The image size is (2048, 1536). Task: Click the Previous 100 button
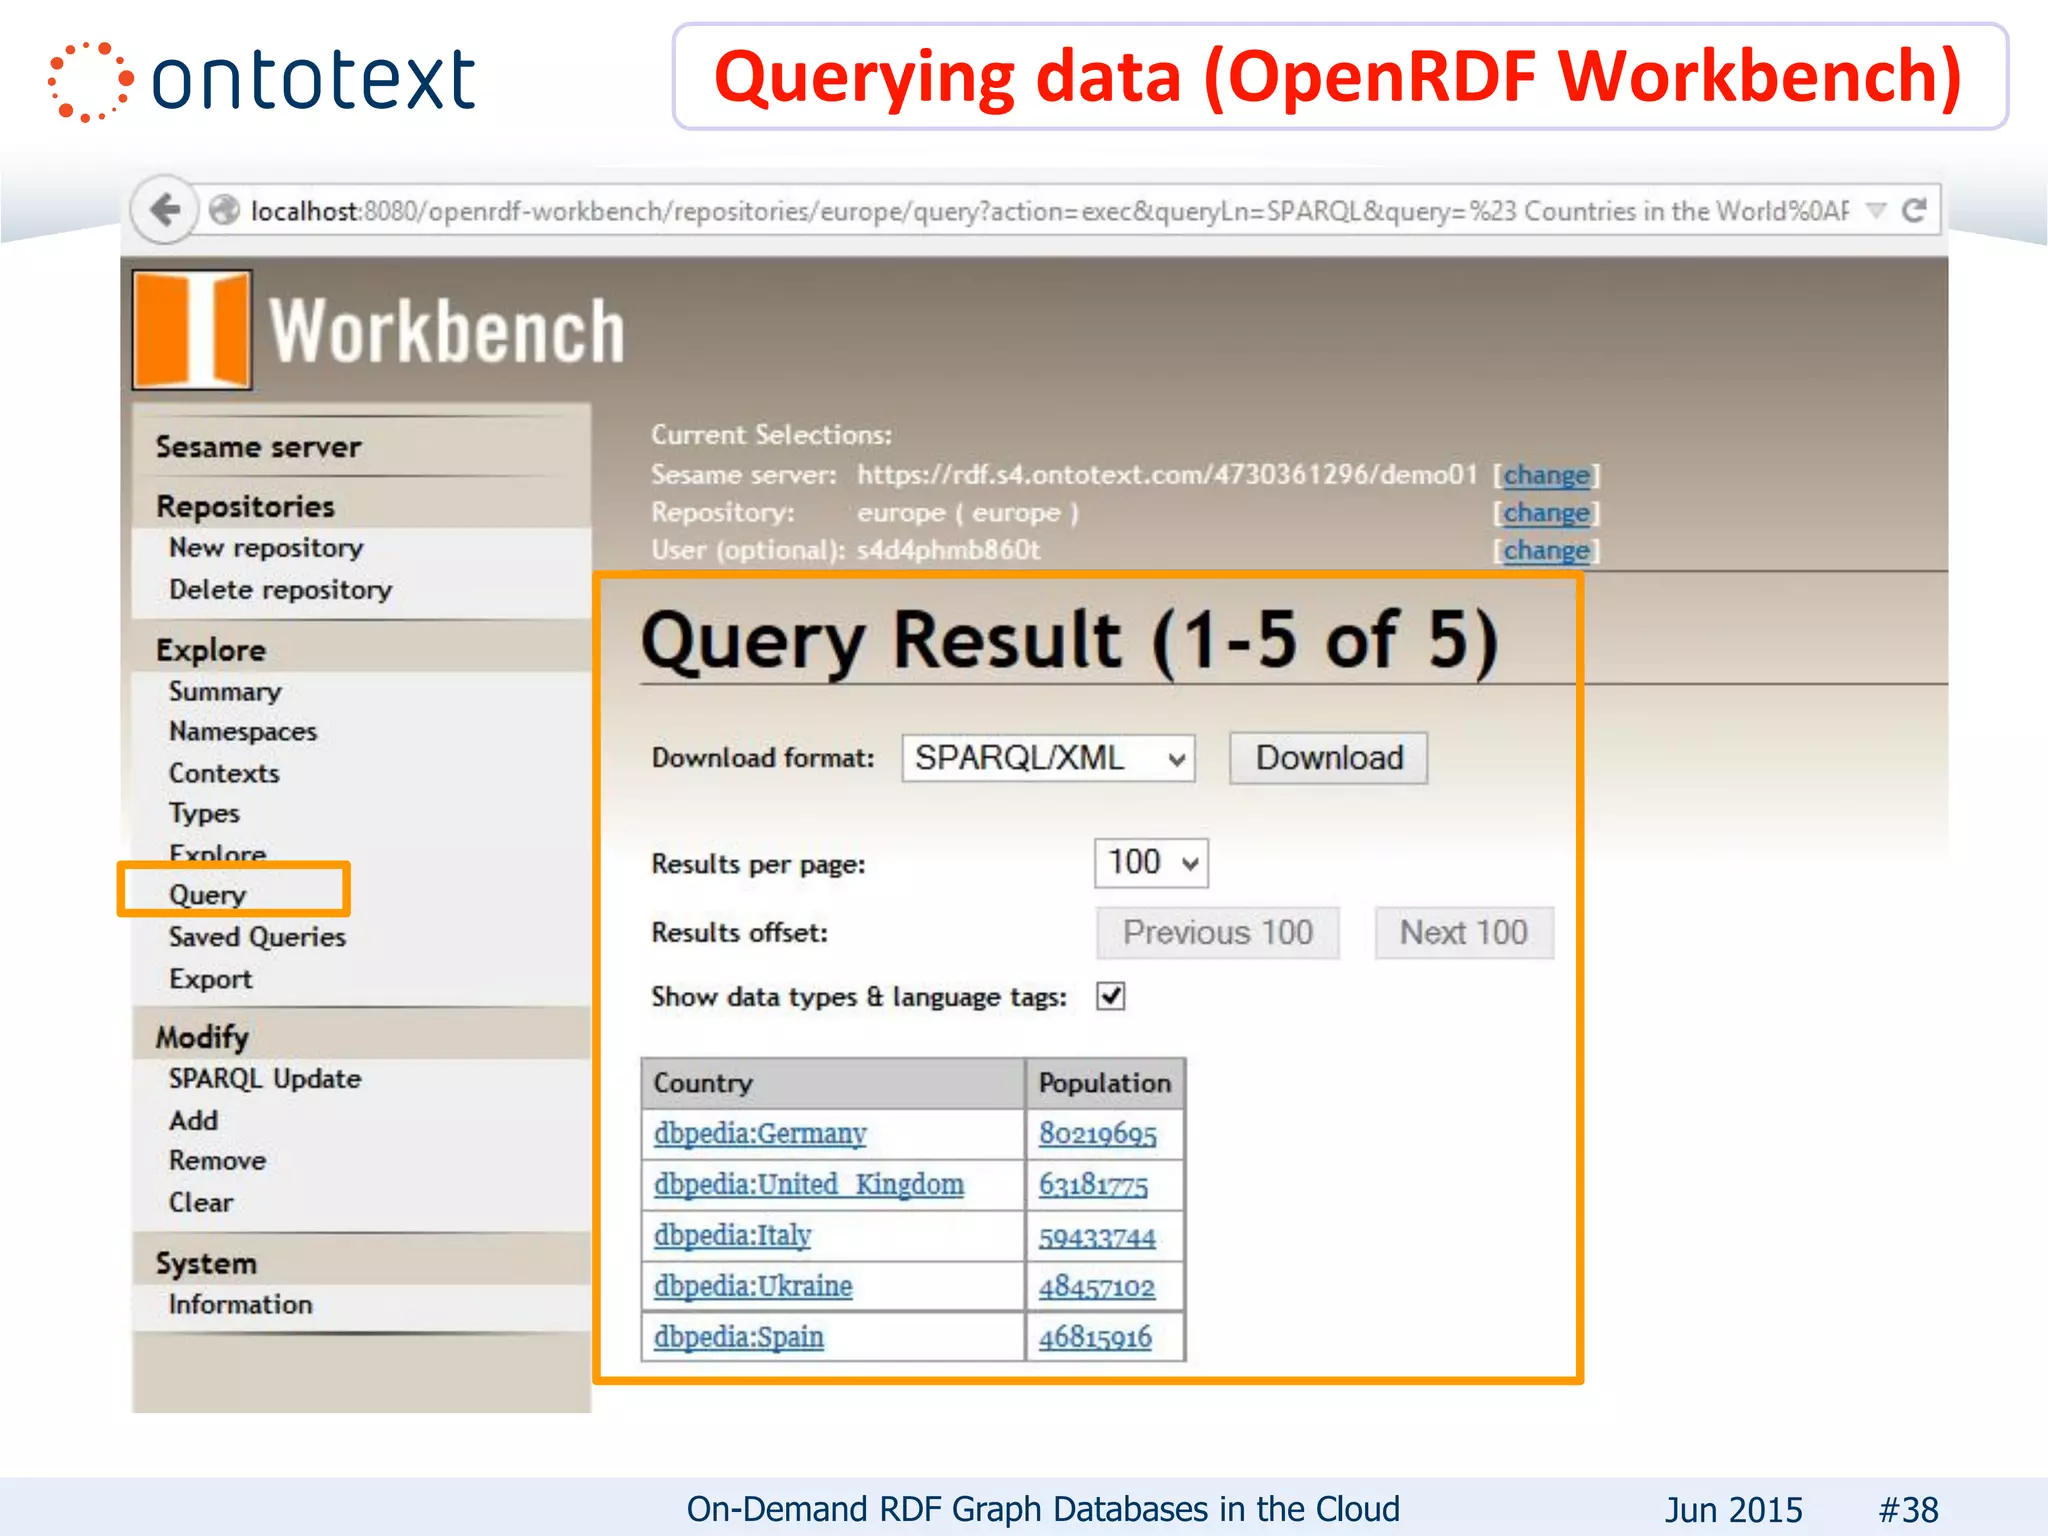(1217, 932)
